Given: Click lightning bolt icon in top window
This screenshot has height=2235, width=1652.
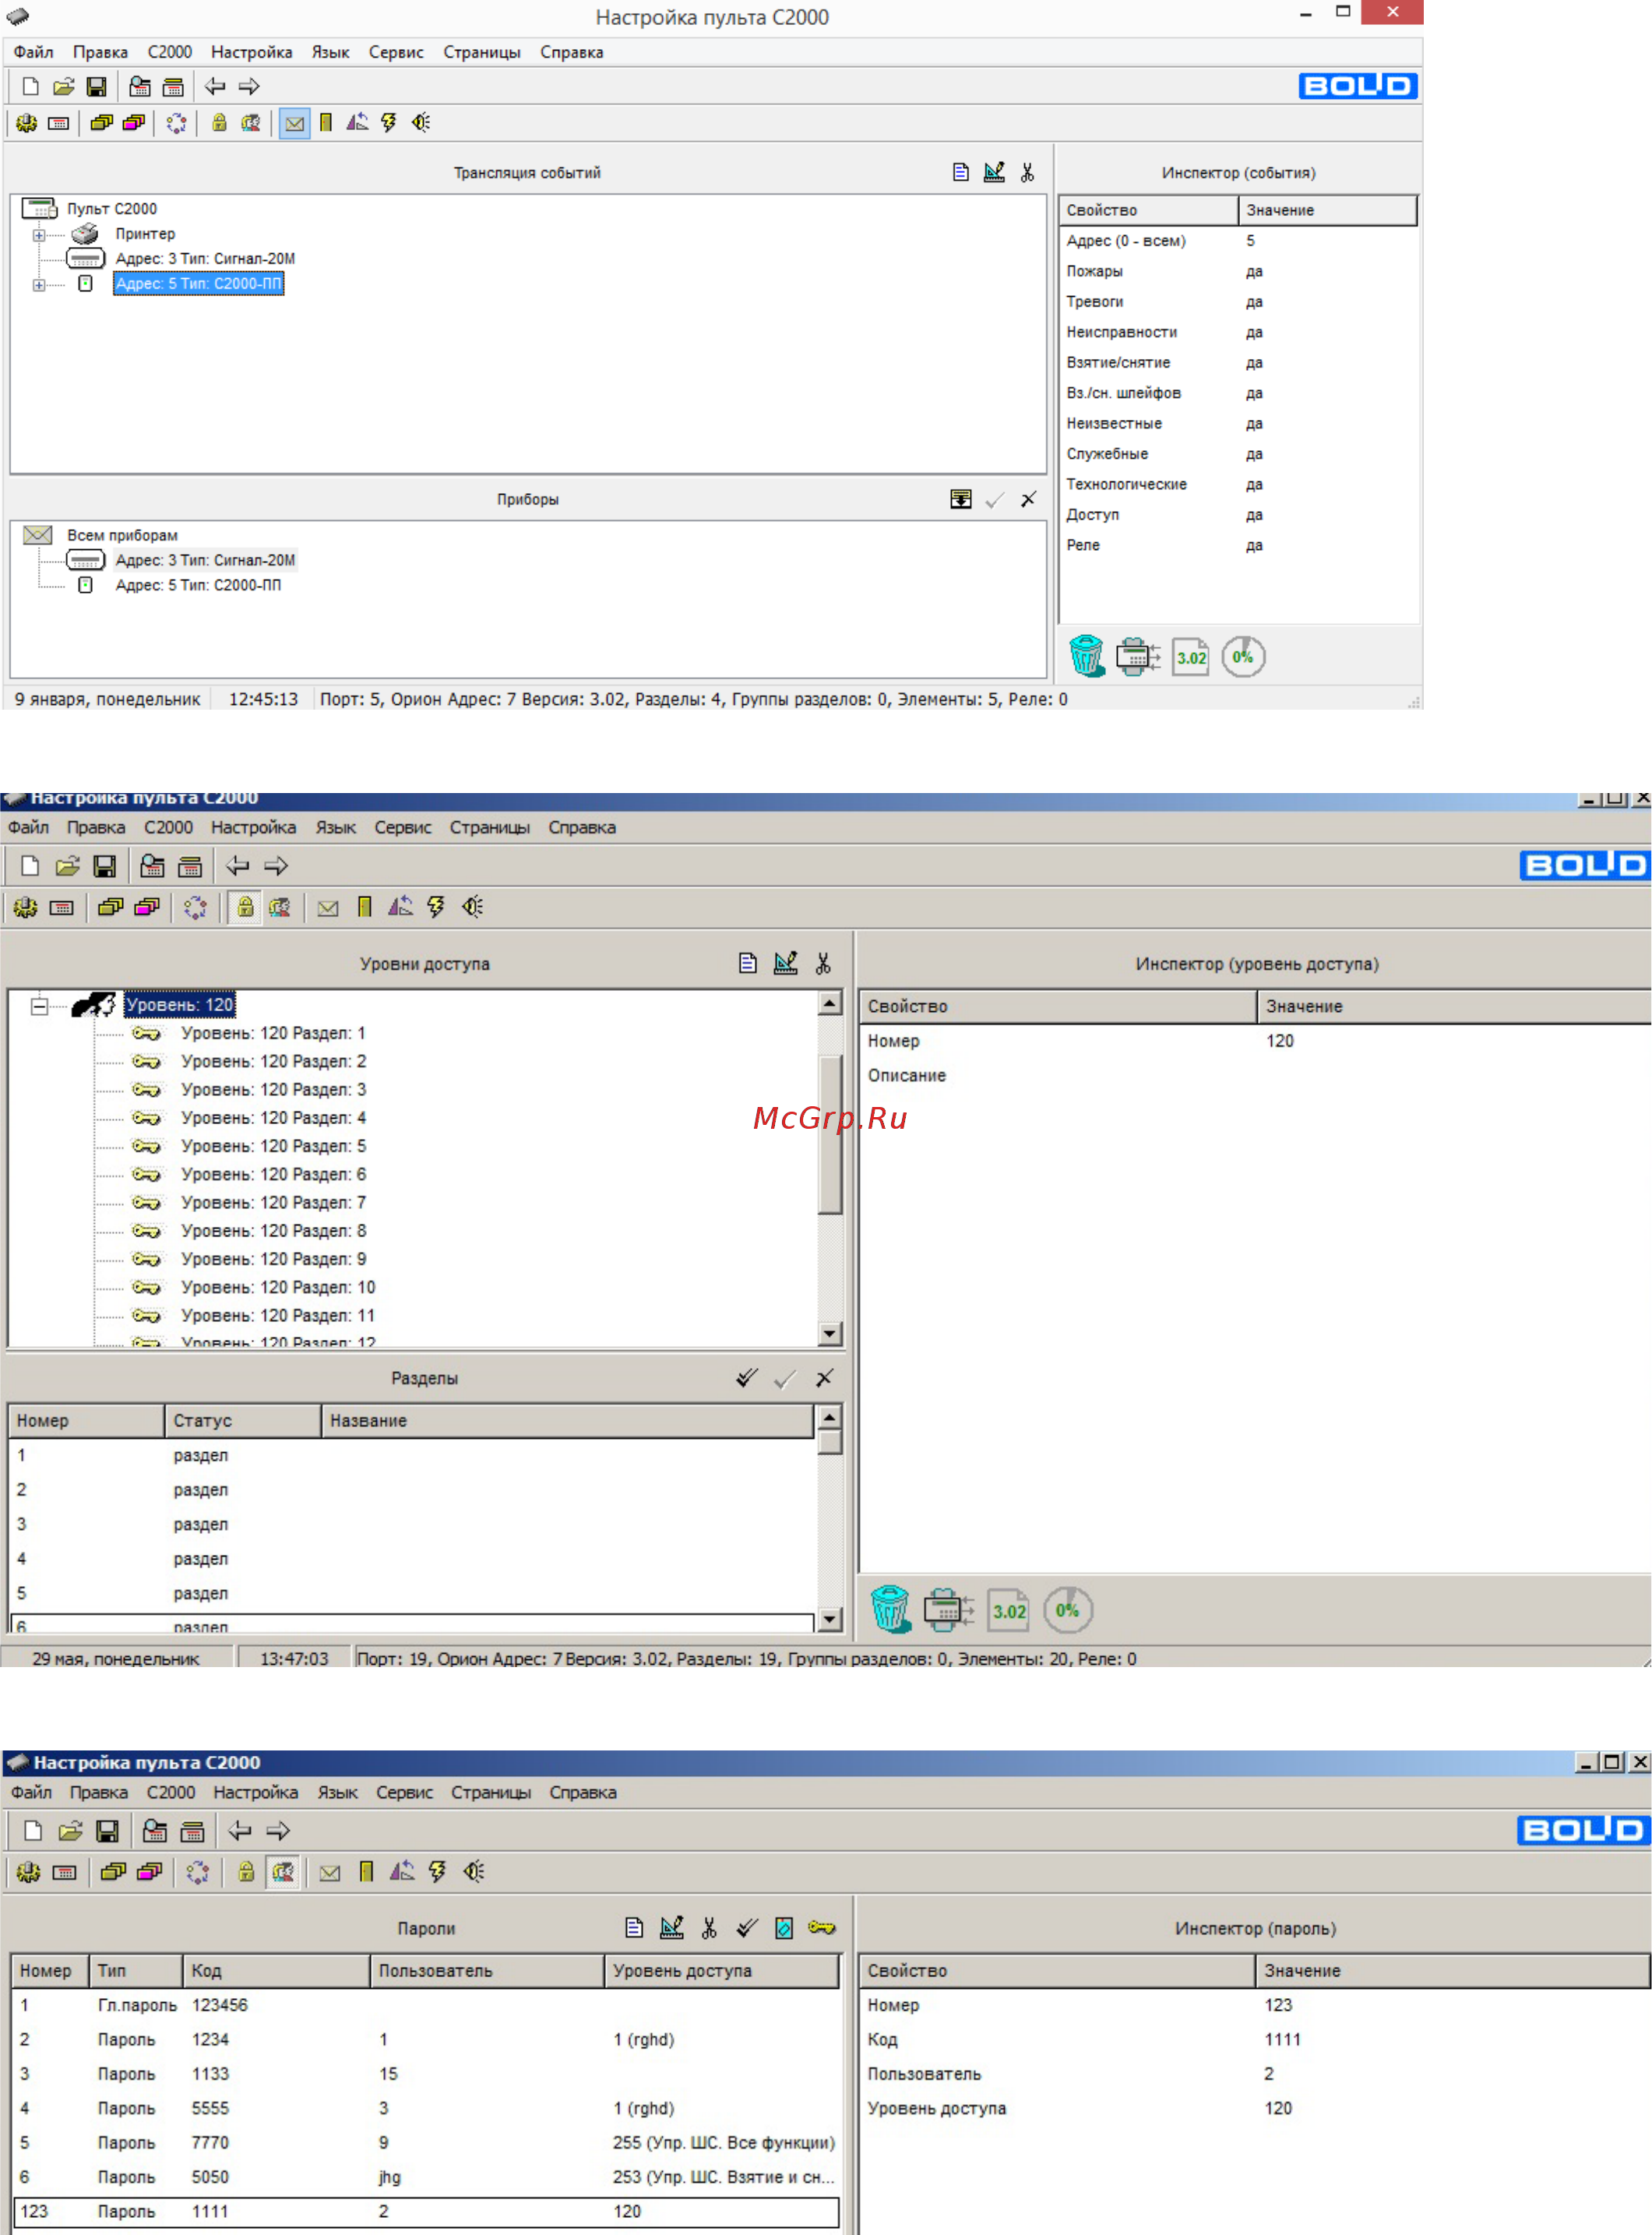Looking at the screenshot, I should pyautogui.click(x=389, y=123).
